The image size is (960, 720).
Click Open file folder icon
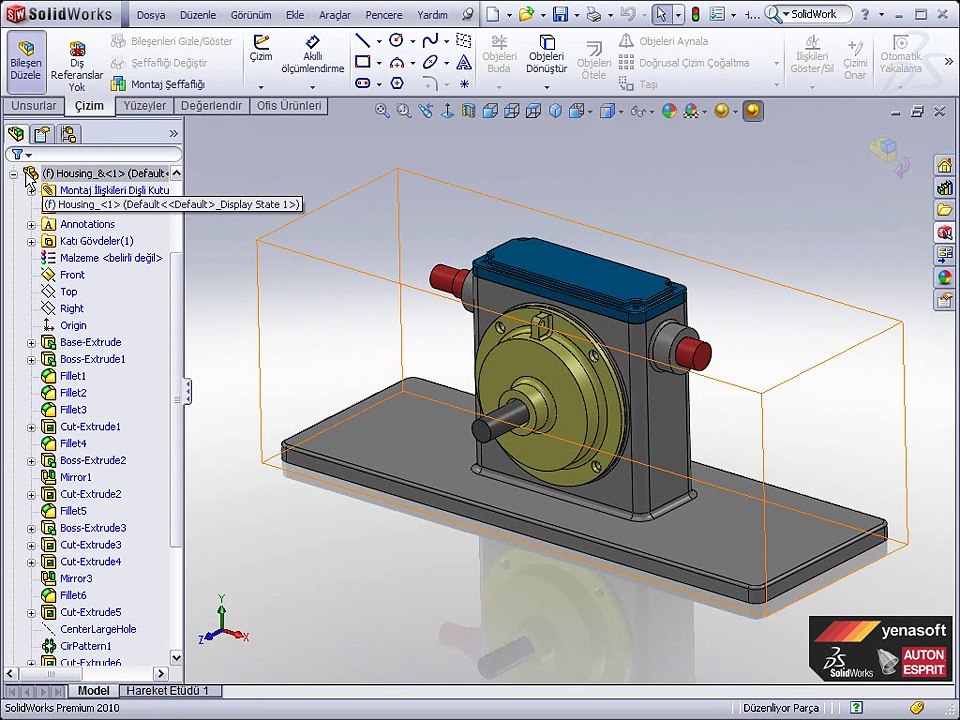coord(526,14)
